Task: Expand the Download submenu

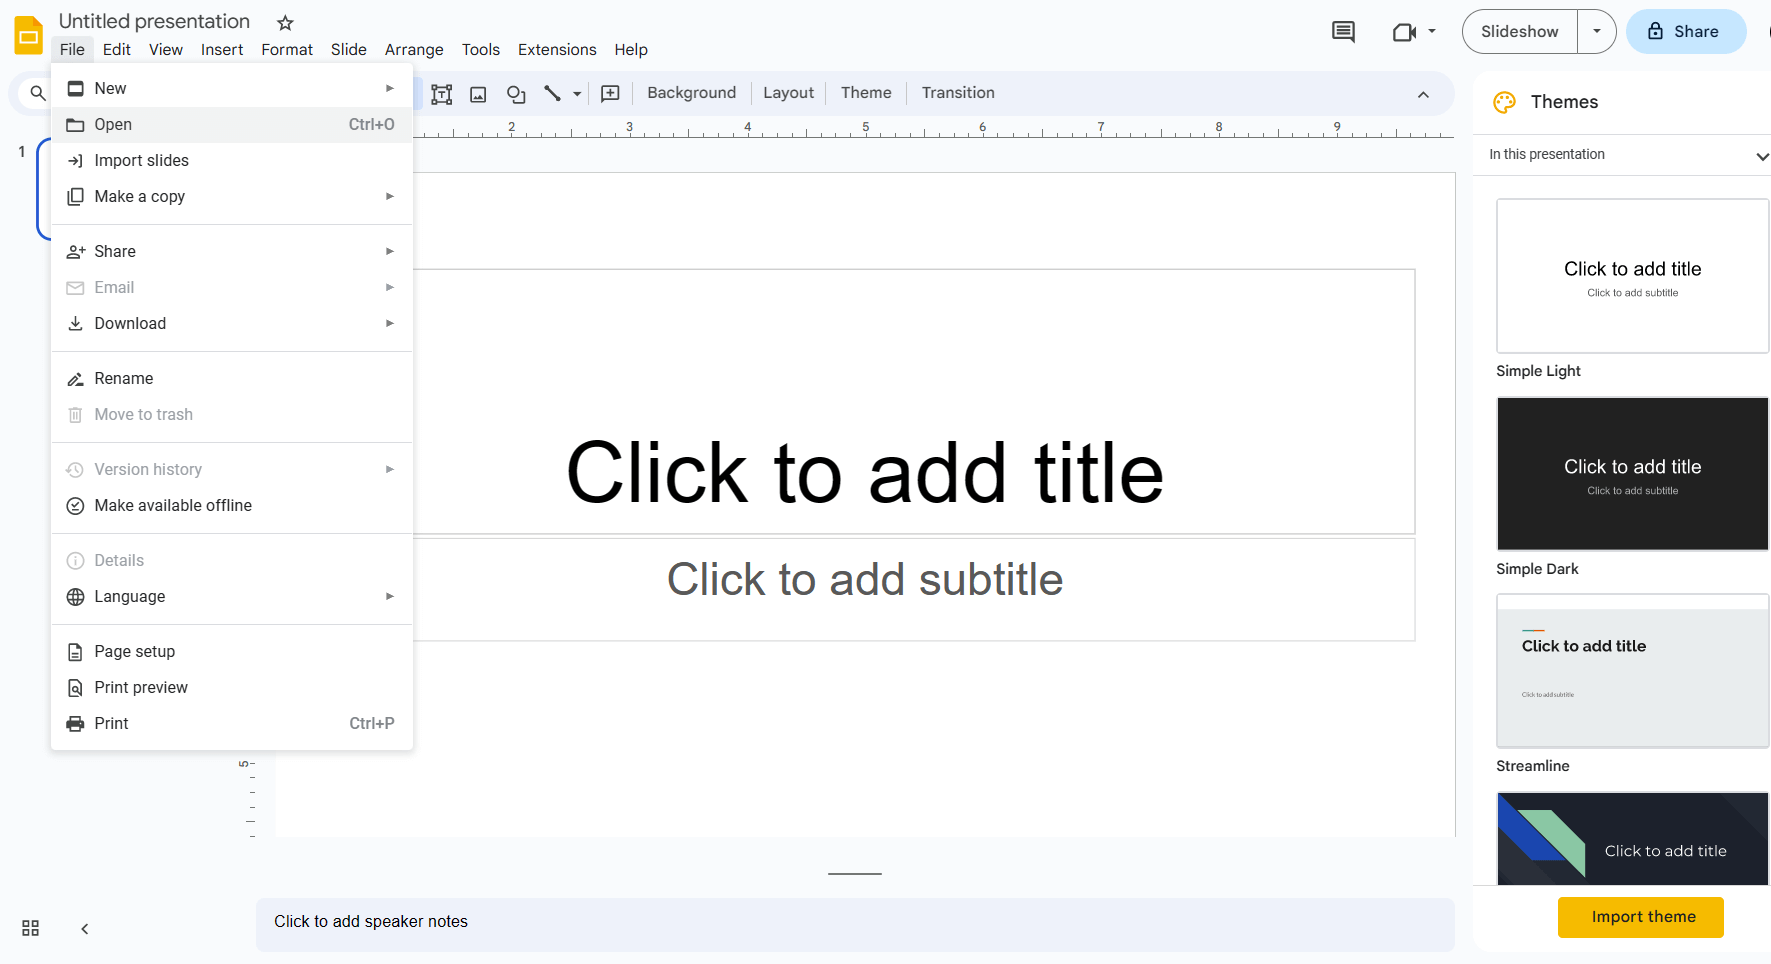Action: (x=232, y=323)
